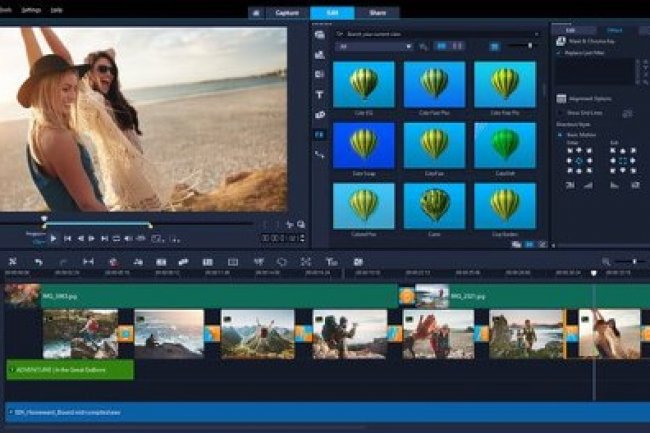Click the Record/Capture icon in timeline toolbar
This screenshot has width=650, height=433.
(x=113, y=262)
